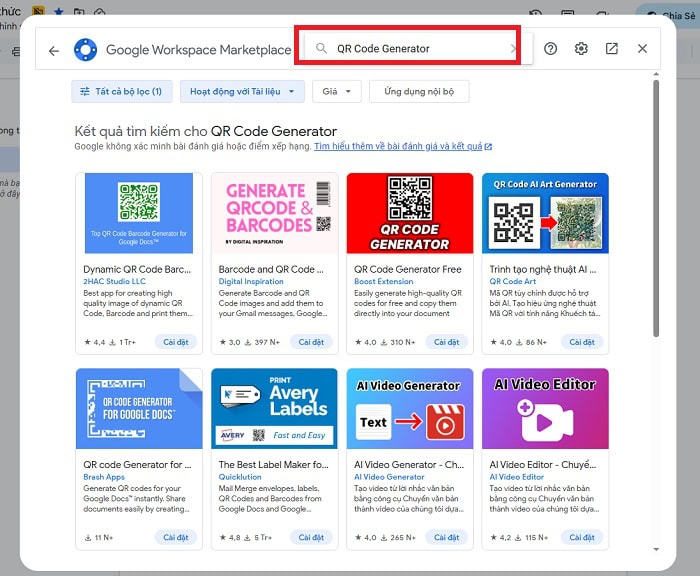Open Generate QRCode & Barcodes thumbnail
700x576 pixels.
tap(275, 213)
